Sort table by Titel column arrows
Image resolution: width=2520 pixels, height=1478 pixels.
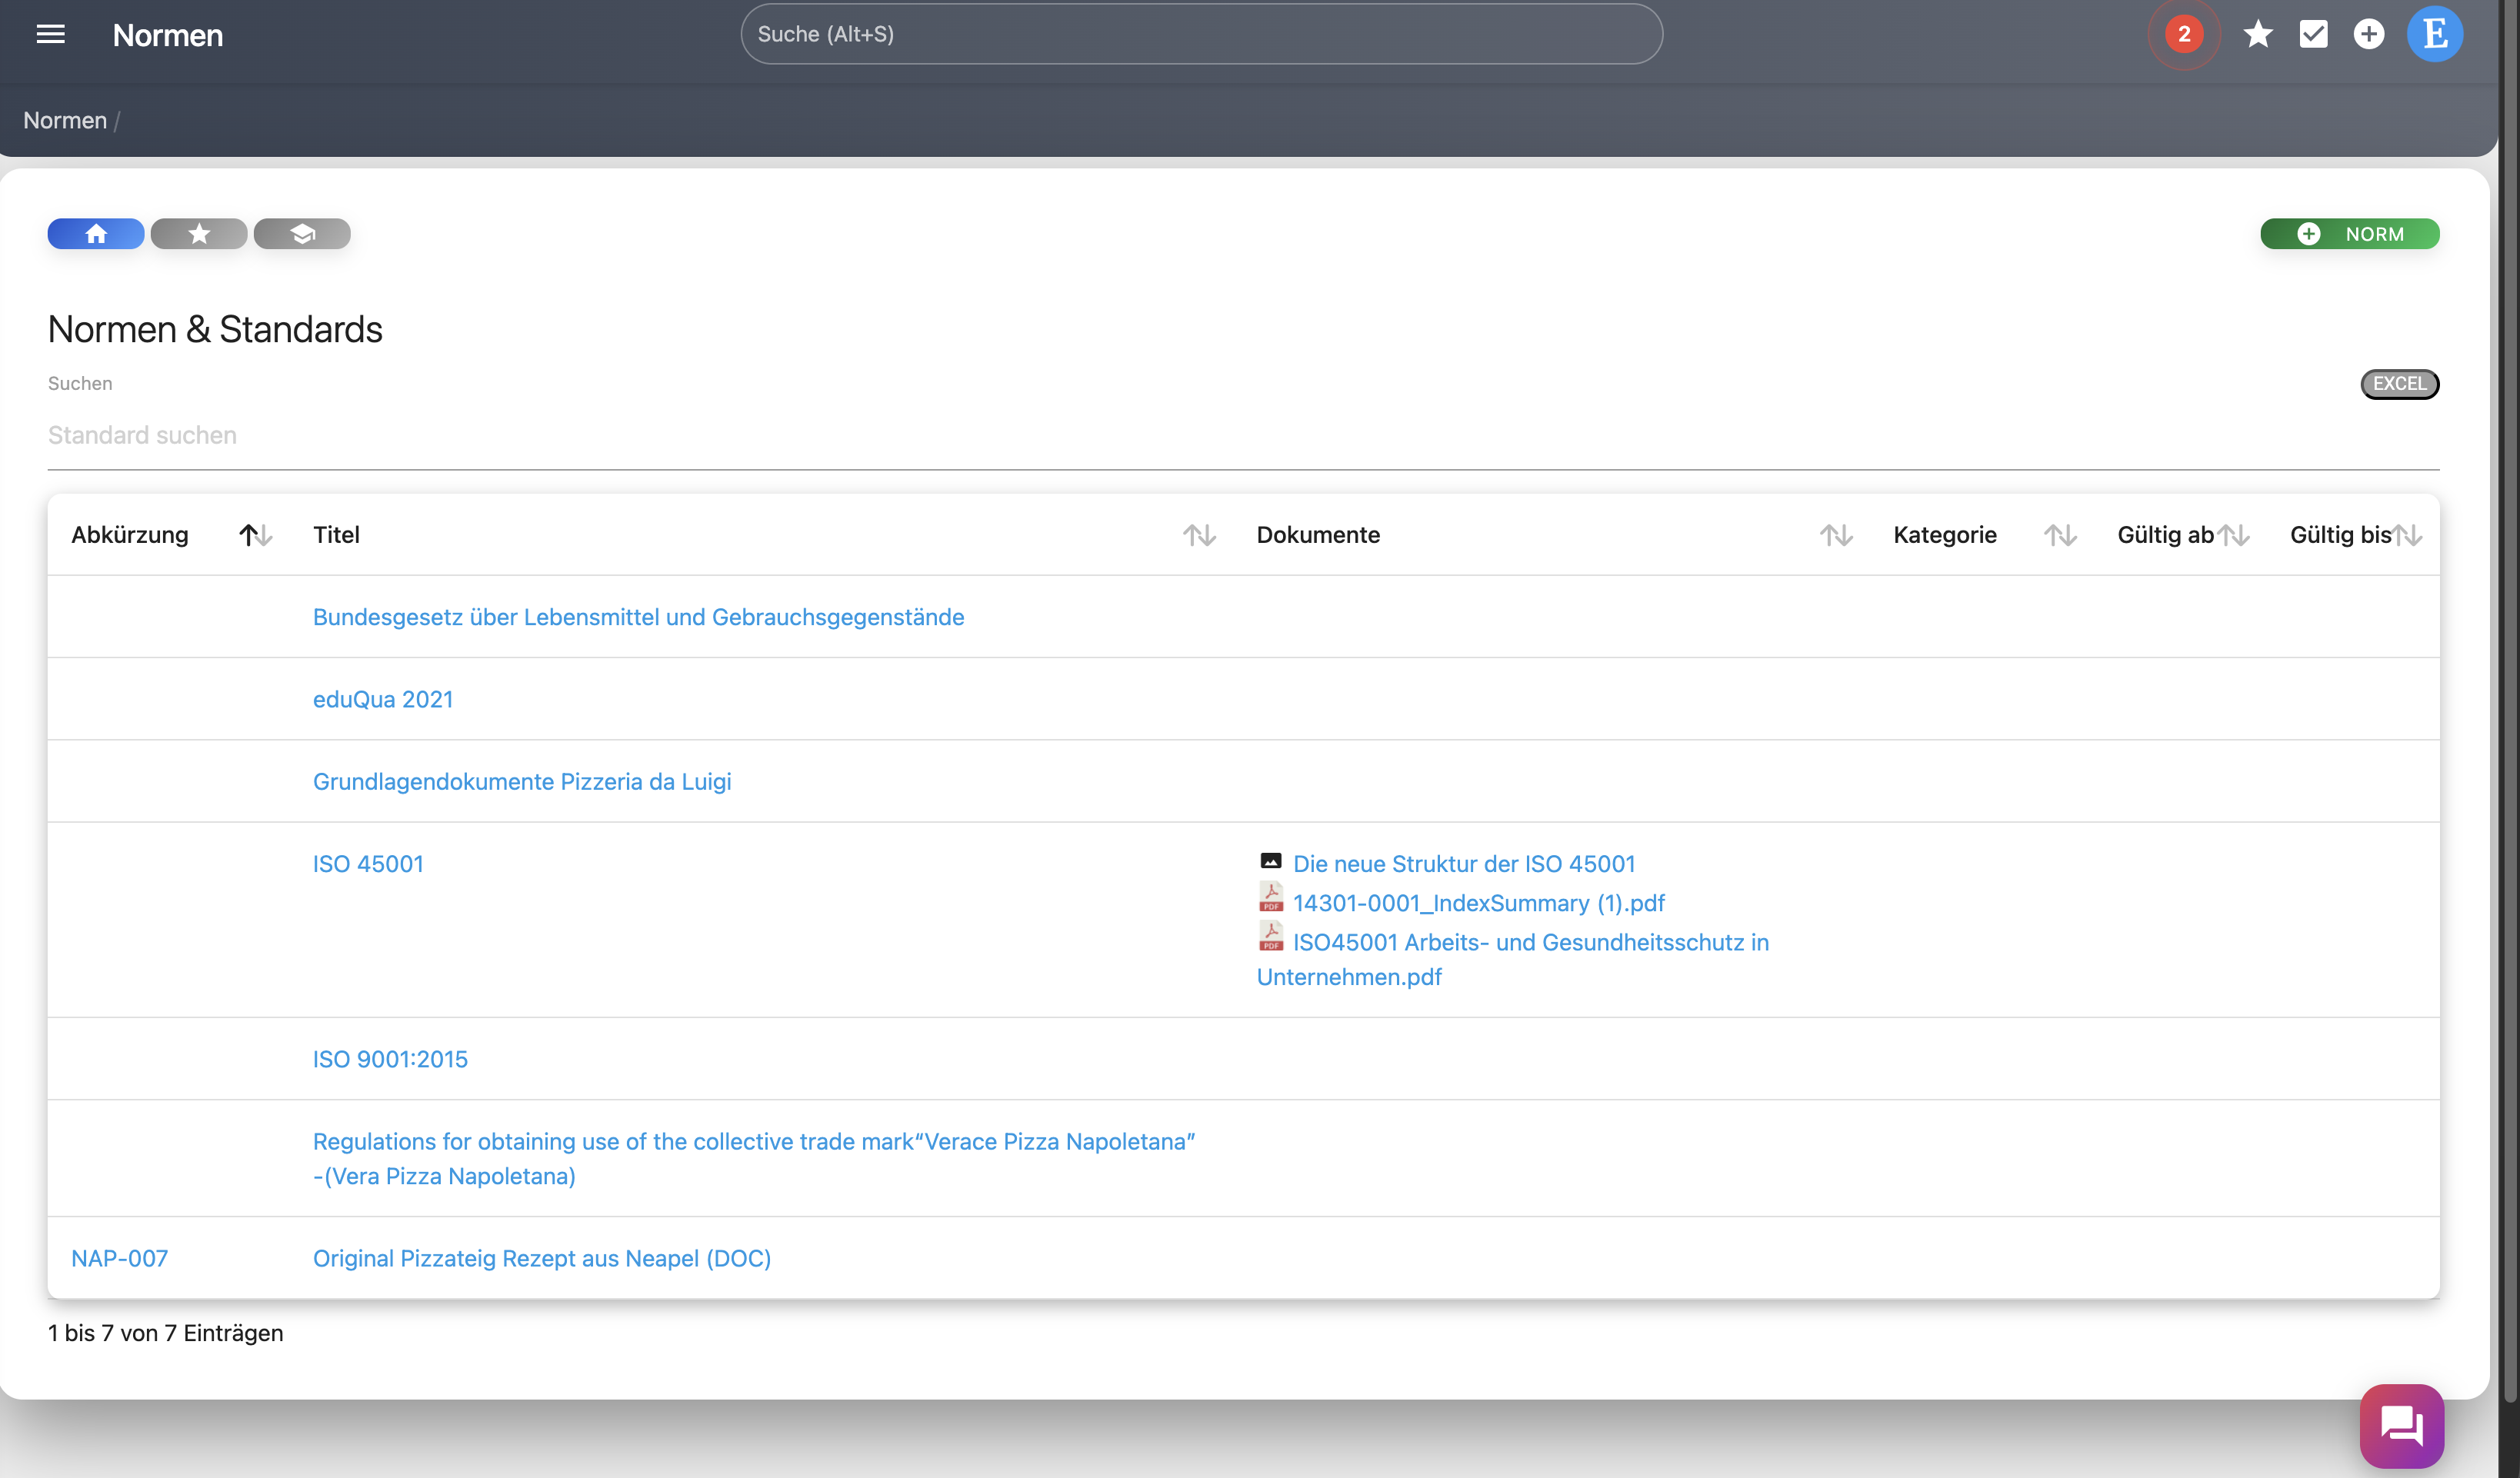1198,535
